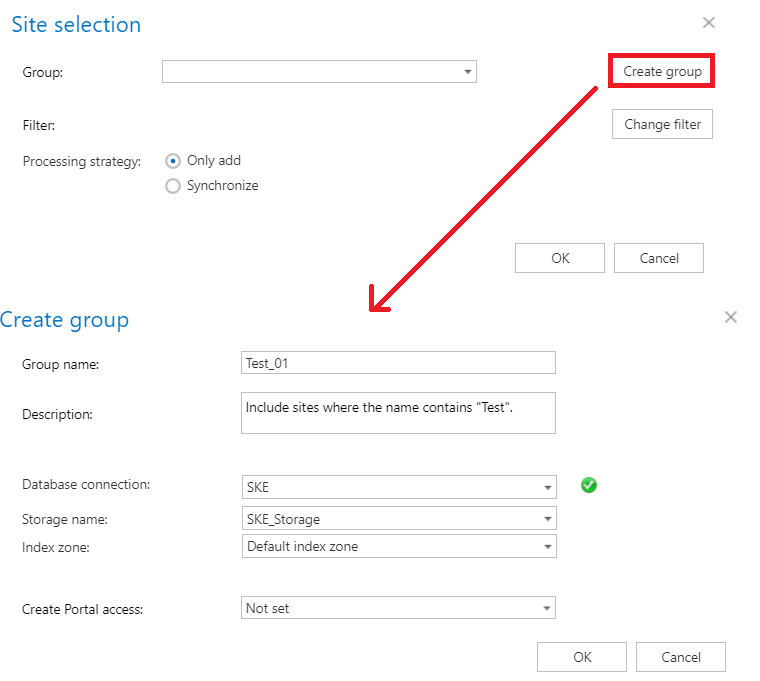Click the Group name field containing Test_01
Image resolution: width=760 pixels, height=681 pixels.
398,363
